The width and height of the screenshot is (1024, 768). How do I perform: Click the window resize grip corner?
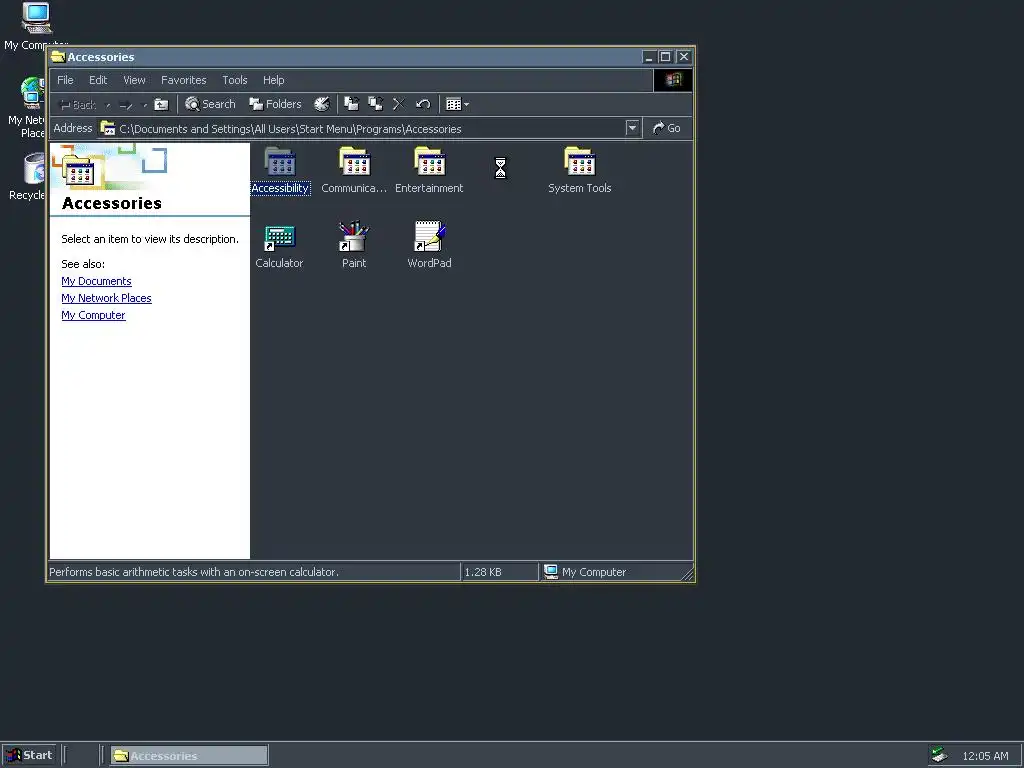687,573
